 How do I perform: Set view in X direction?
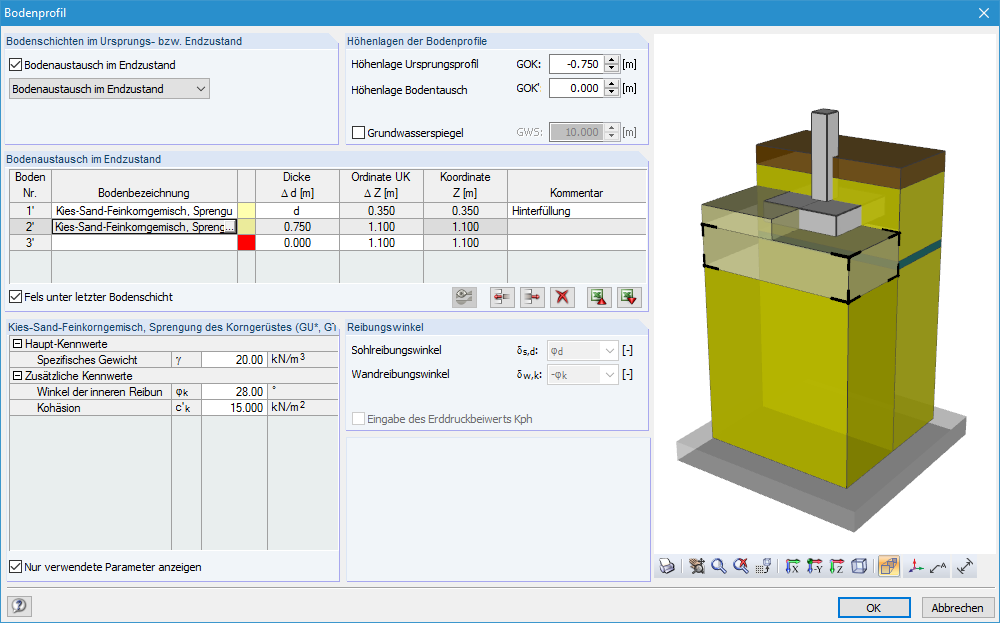pyautogui.click(x=793, y=566)
